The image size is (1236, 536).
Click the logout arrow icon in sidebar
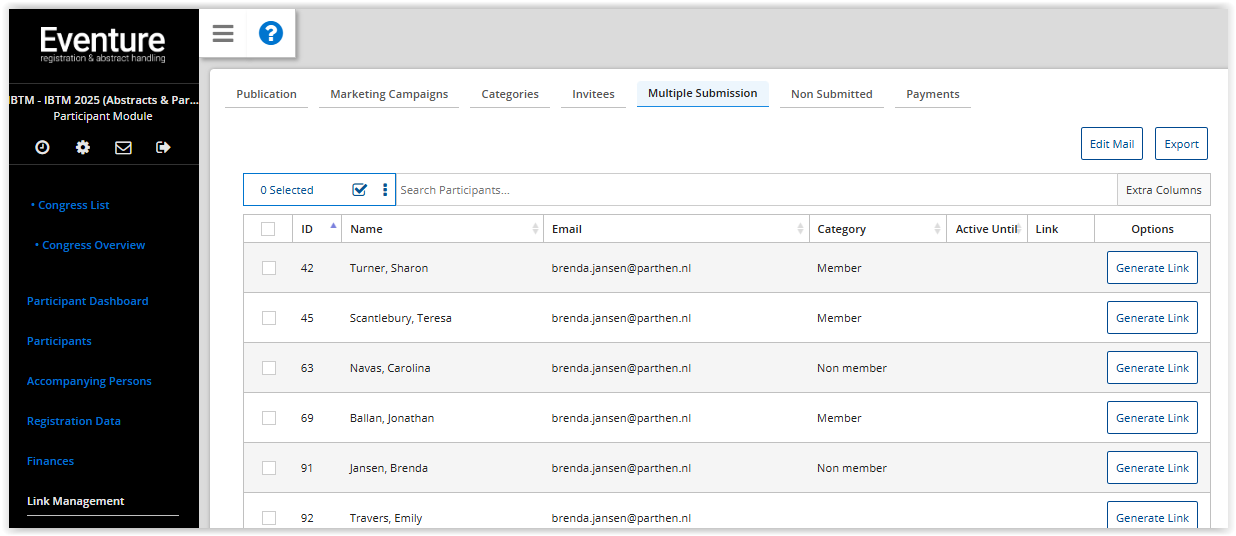[x=164, y=147]
